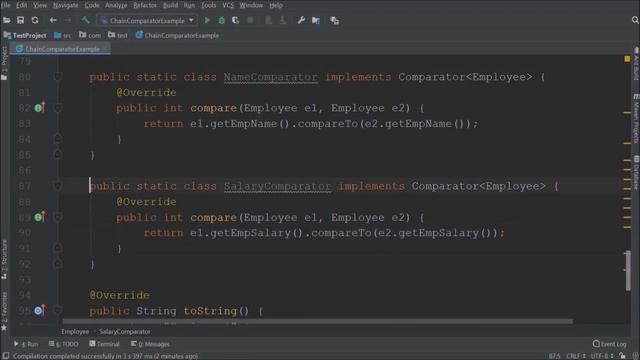Click the line:column position 87:5 indicator
The width and height of the screenshot is (640, 360).
tap(554, 356)
